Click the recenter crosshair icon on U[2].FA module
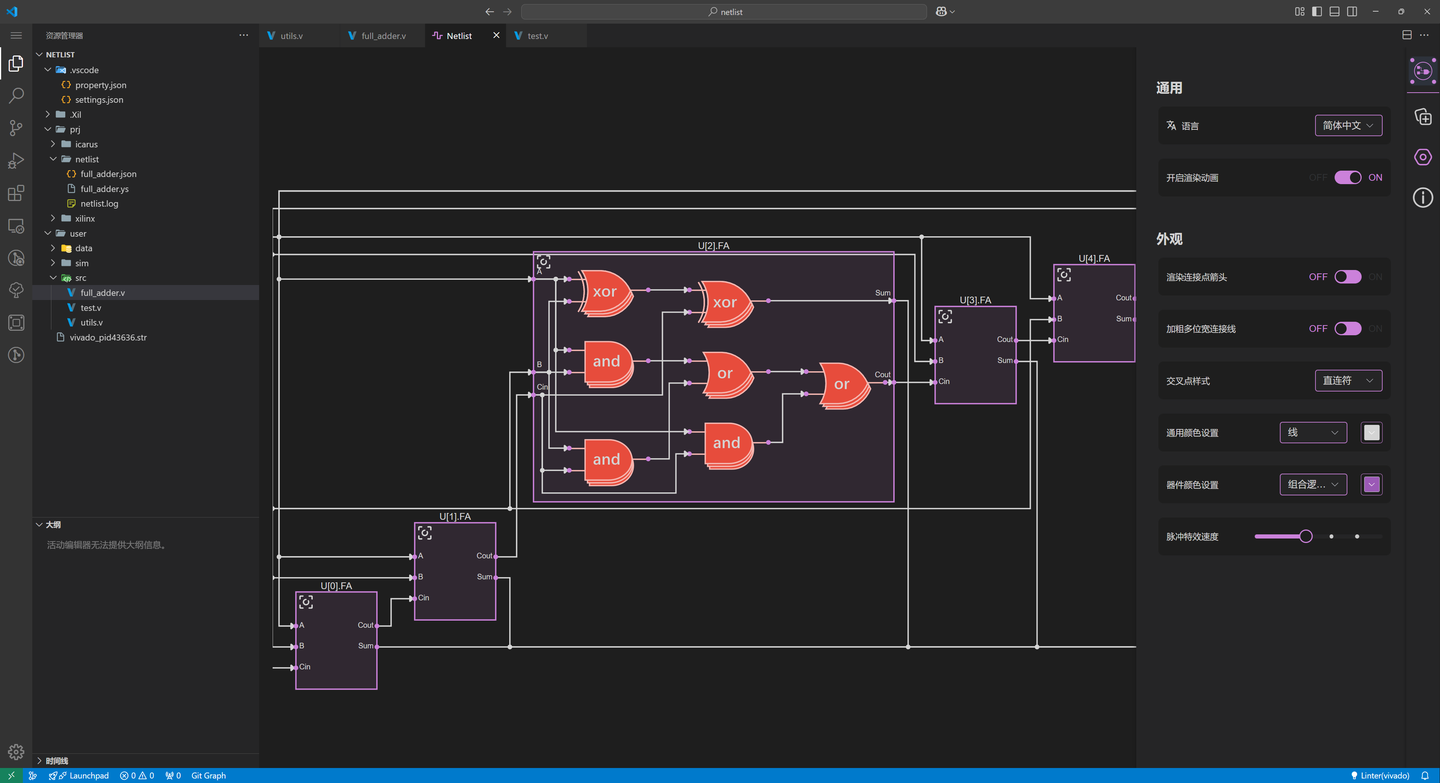Image resolution: width=1440 pixels, height=783 pixels. coord(543,260)
